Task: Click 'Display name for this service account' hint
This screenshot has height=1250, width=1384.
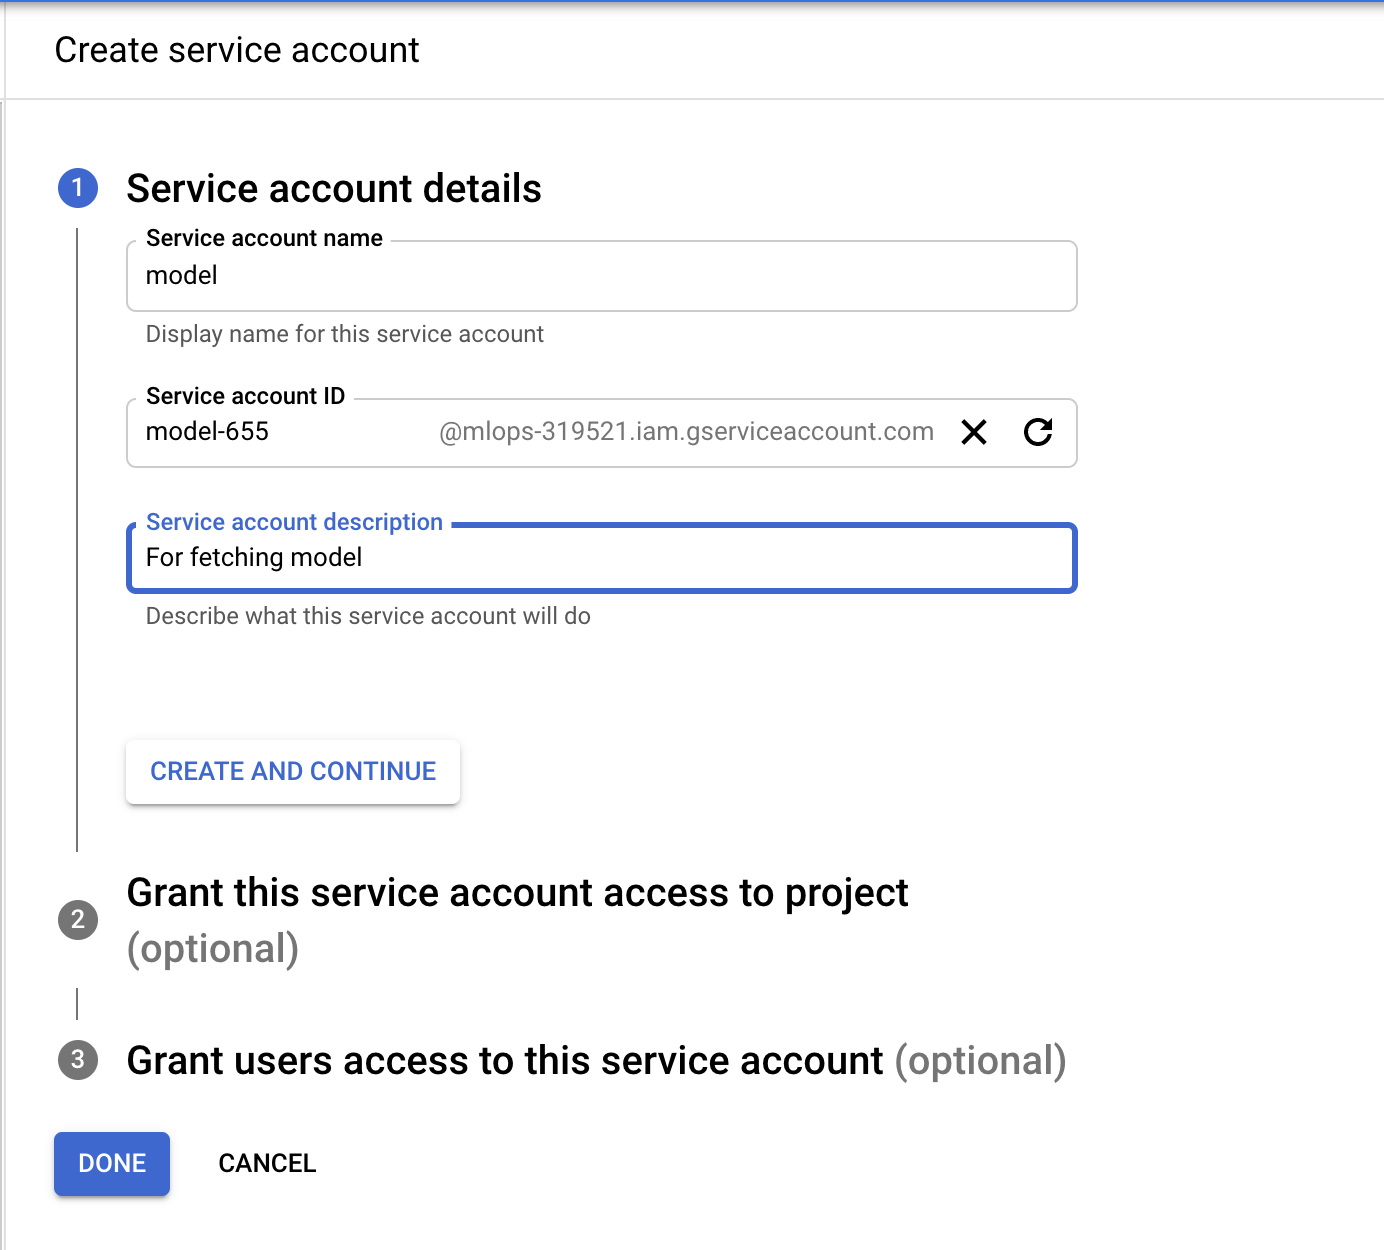Action: [345, 334]
